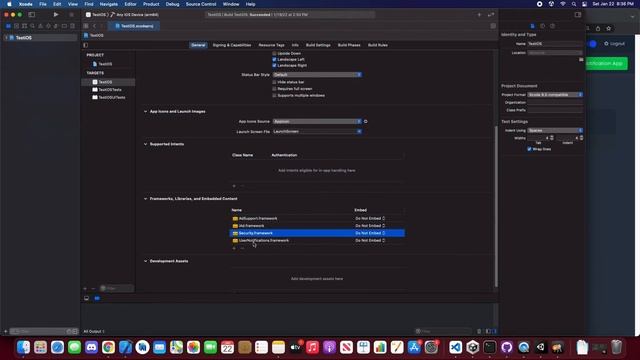The height and width of the screenshot is (360, 640).
Task: Toggle the inspector panel icon at top right
Action: pos(578,15)
